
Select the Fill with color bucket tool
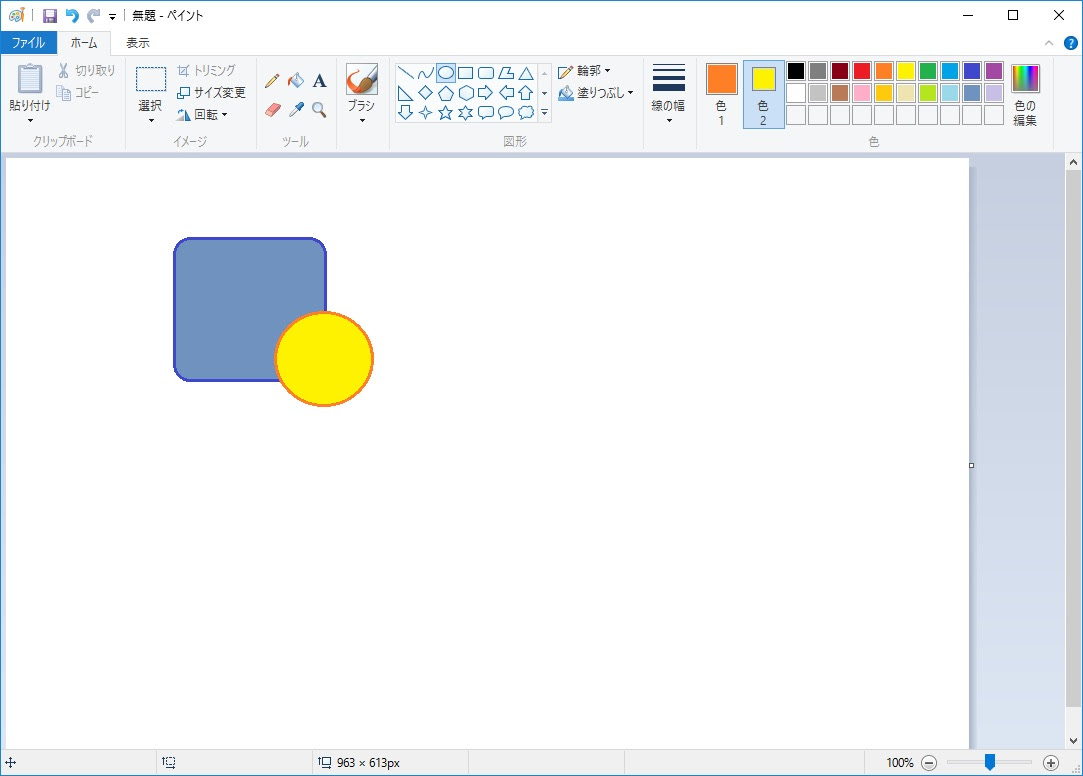tap(296, 81)
